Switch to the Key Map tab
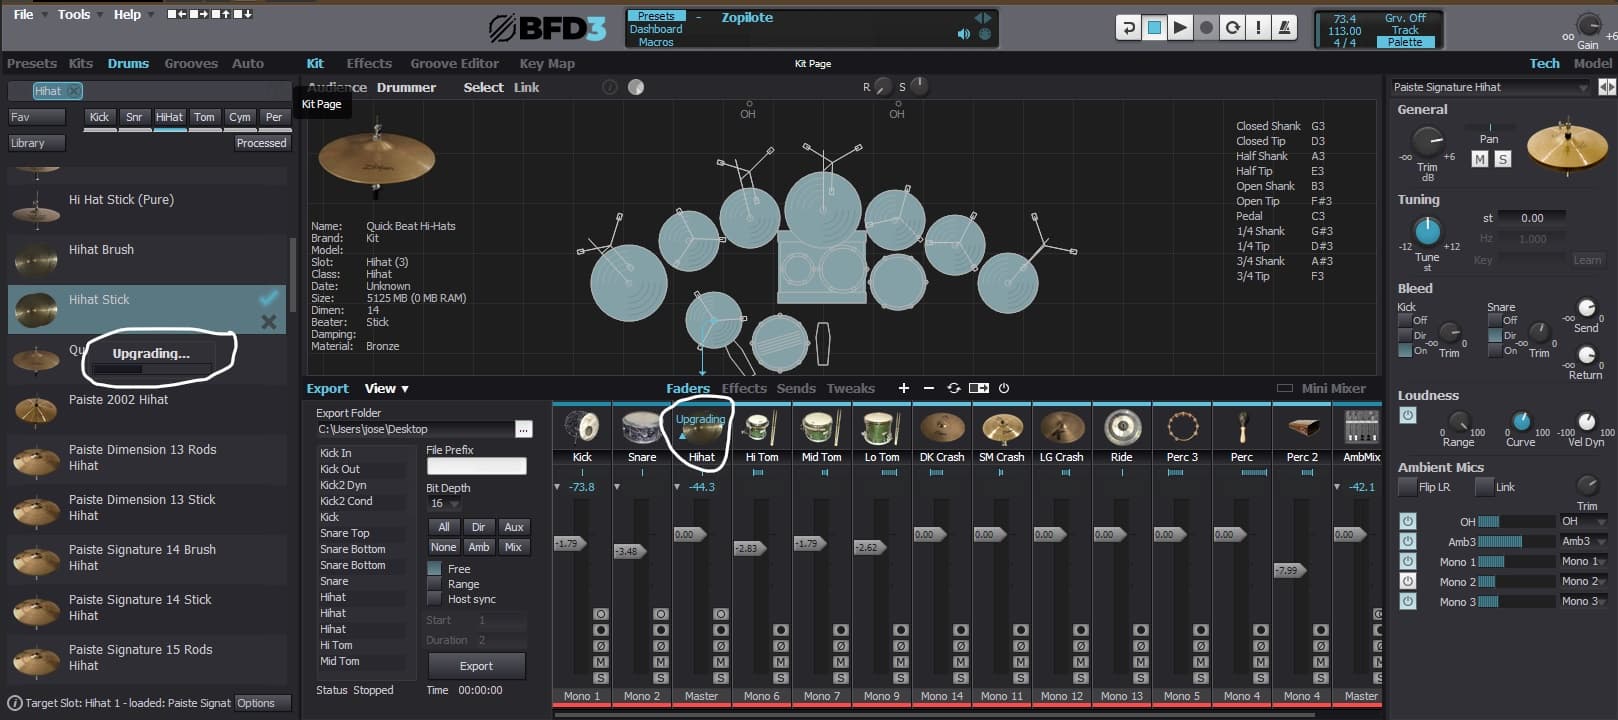The height and width of the screenshot is (720, 1618). [547, 63]
